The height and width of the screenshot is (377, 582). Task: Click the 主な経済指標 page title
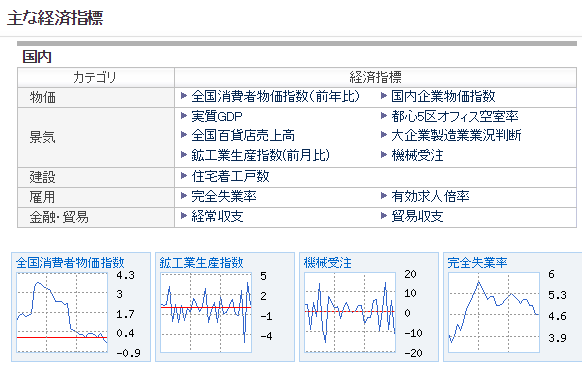pos(55,18)
